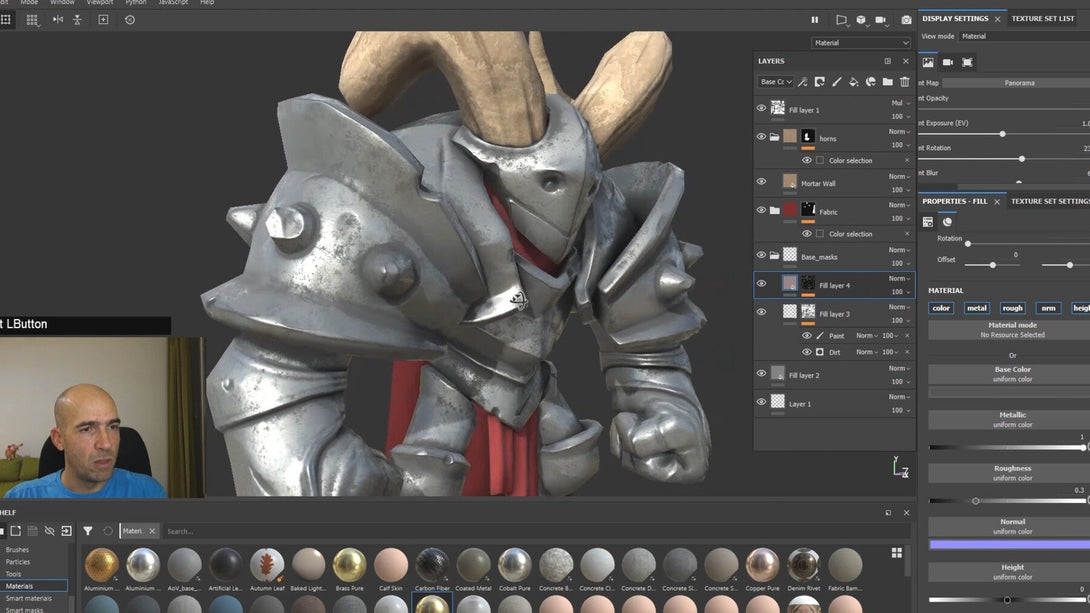The image size is (1090, 613).
Task: Open the Viewport menu
Action: (99, 3)
